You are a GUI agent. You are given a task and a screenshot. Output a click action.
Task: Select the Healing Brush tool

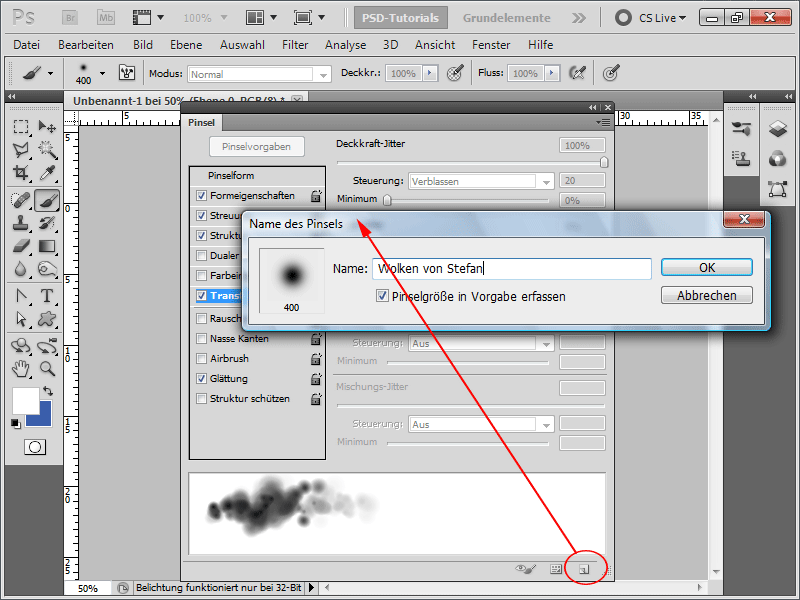pyautogui.click(x=20, y=200)
